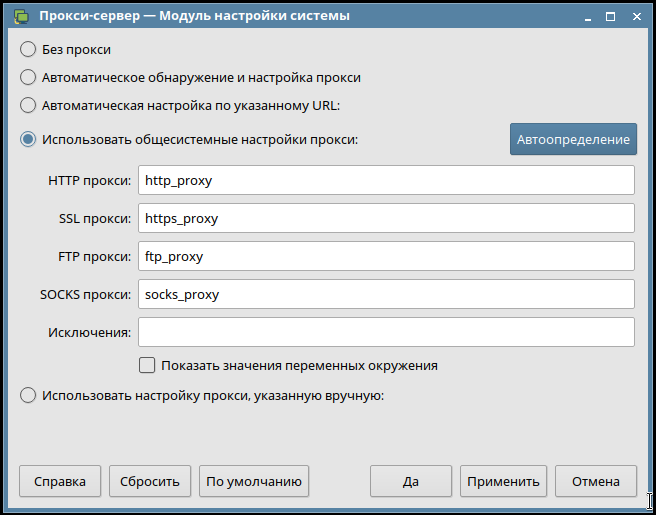Image resolution: width=656 pixels, height=515 pixels.
Task: Place cursor in SOCKS прокси field
Action: click(386, 294)
